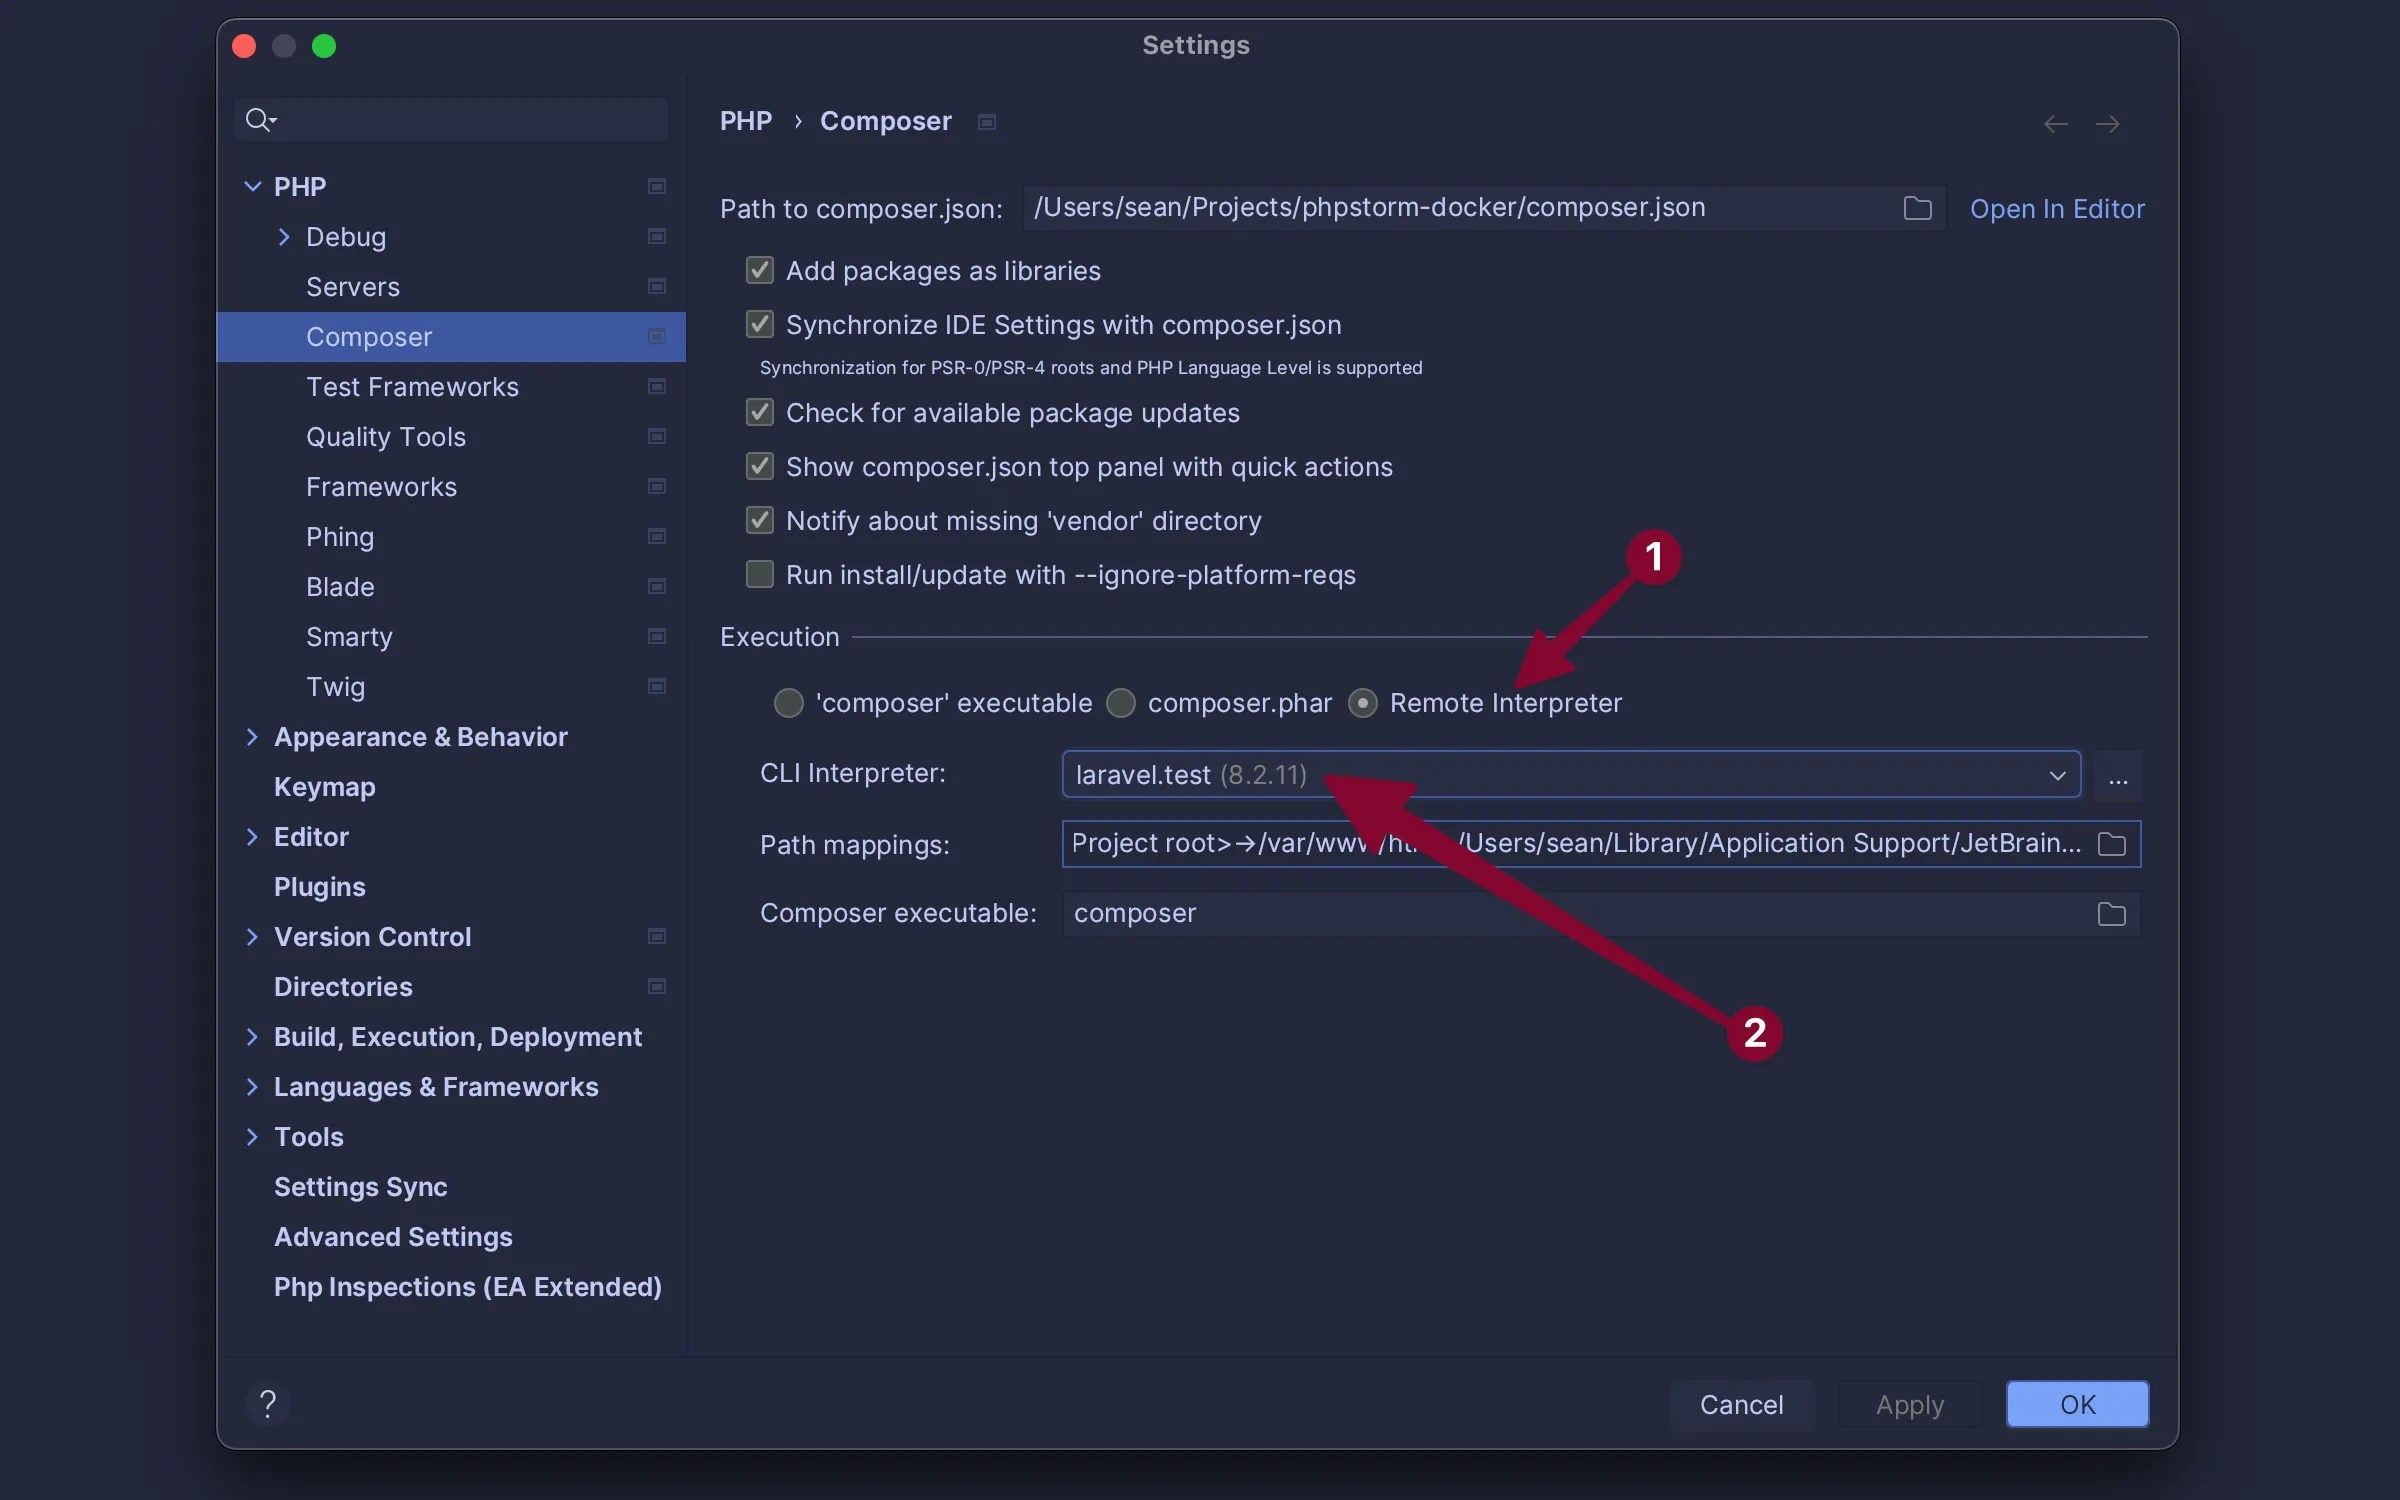The image size is (2400, 1500).
Task: Open help with the question mark button
Action: pos(267,1404)
